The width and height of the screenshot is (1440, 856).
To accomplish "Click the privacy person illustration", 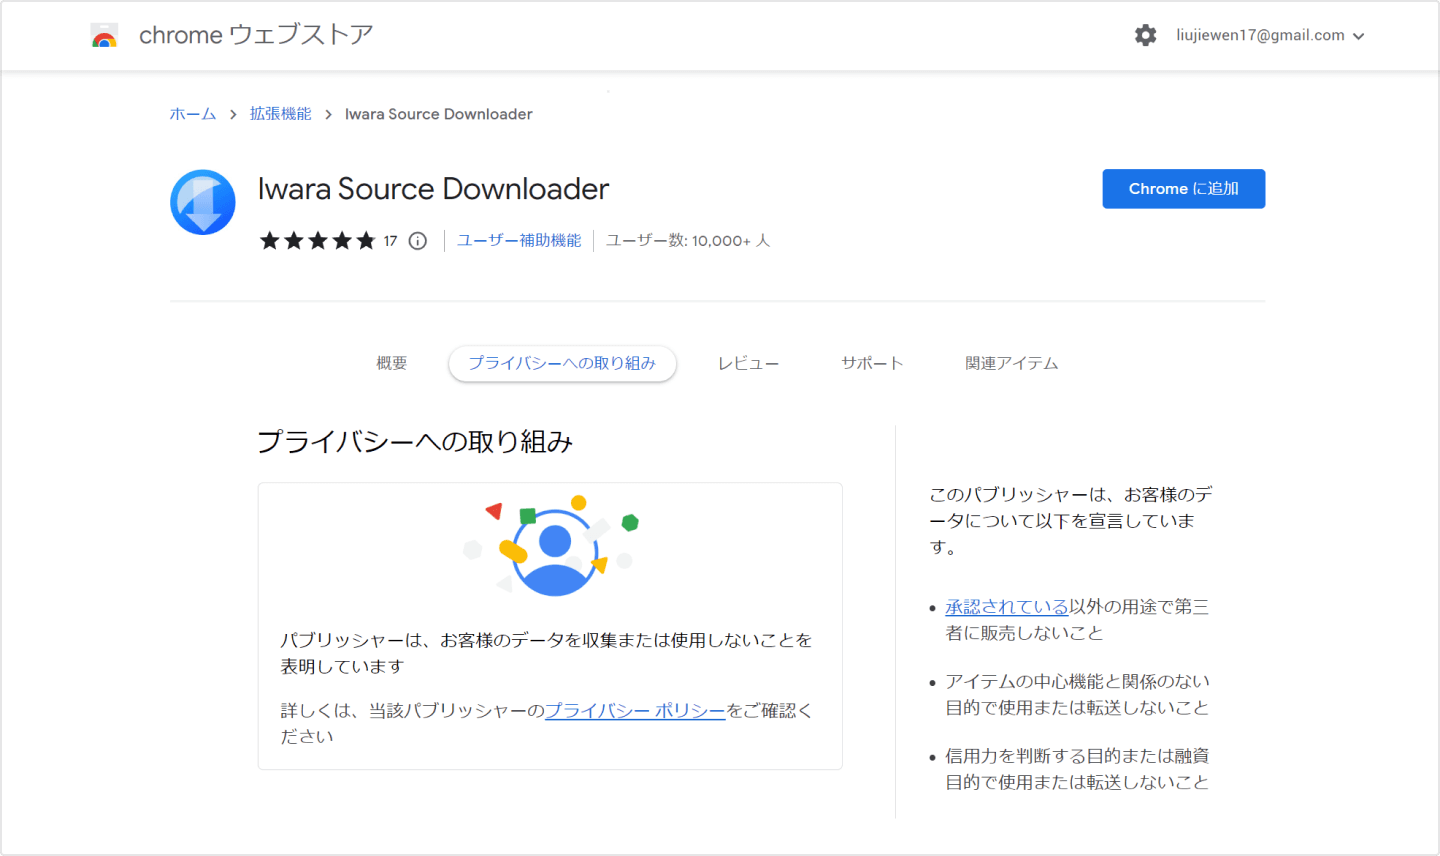I will click(x=551, y=544).
